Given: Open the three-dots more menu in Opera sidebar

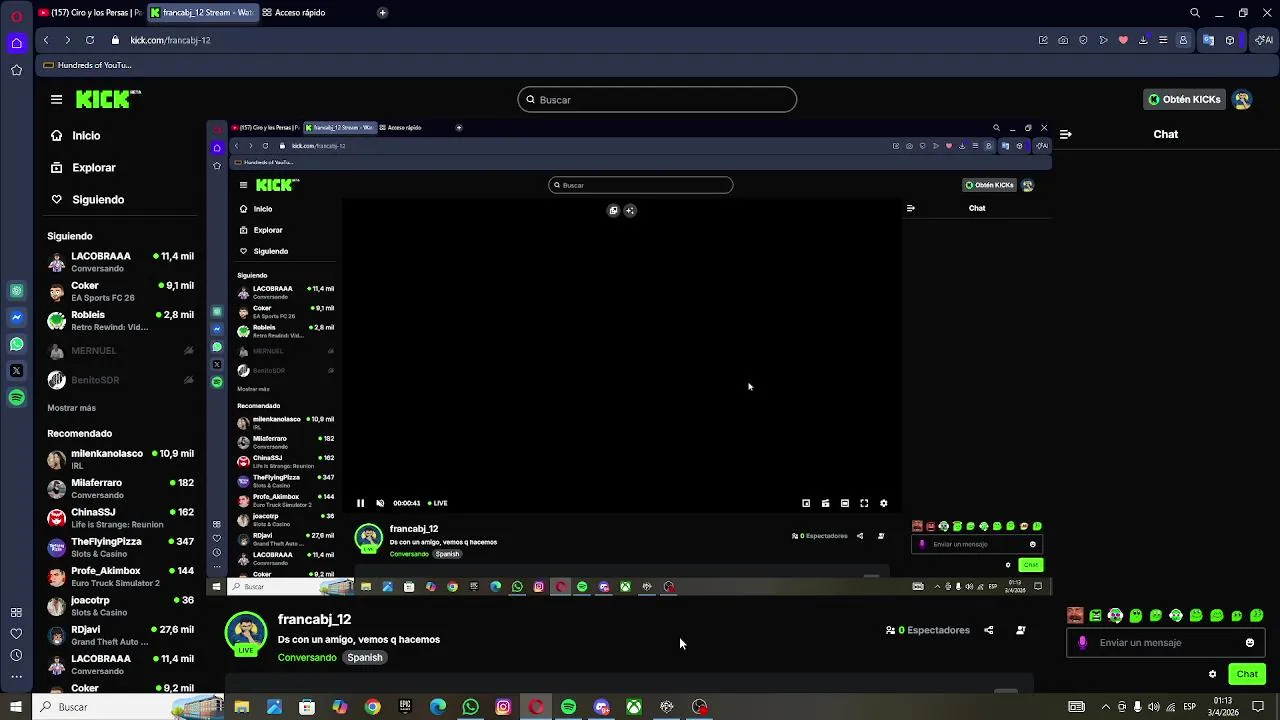Looking at the screenshot, I should pos(16,677).
